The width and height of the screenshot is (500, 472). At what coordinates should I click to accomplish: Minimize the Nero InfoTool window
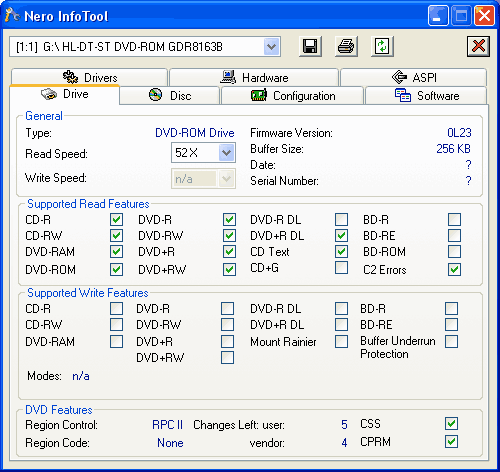(x=438, y=16)
